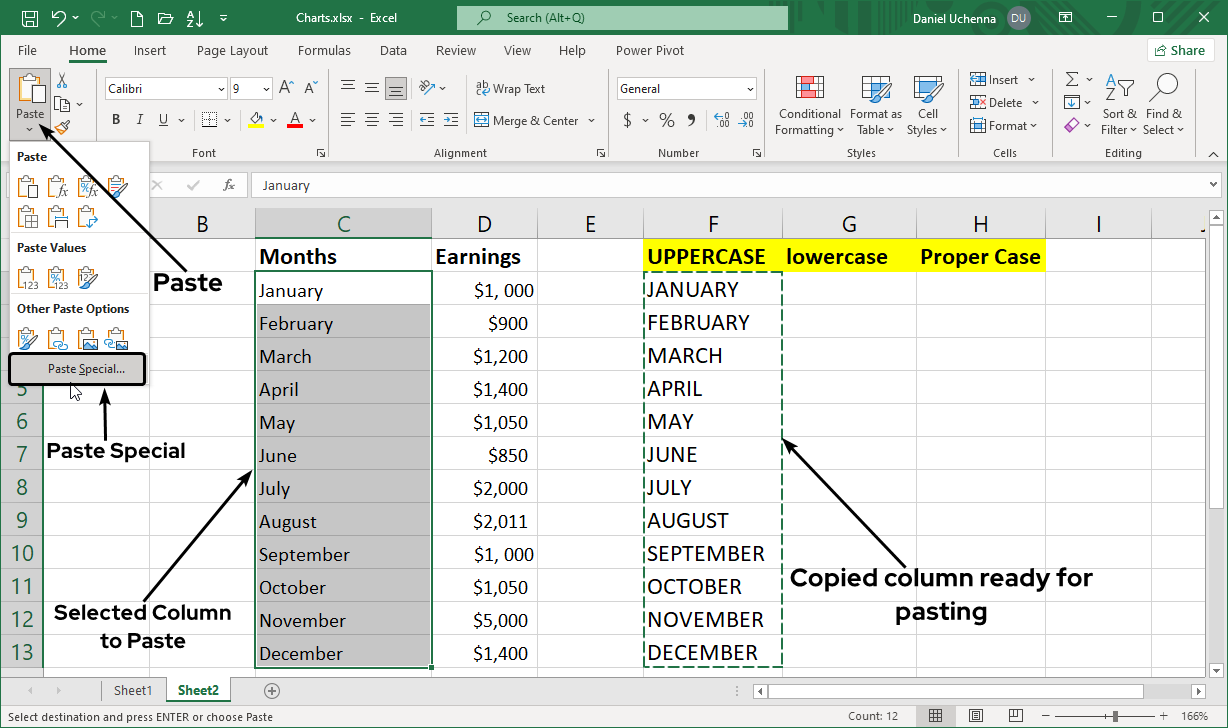This screenshot has height=728, width=1228.
Task: Switch to the Sheet1 tab
Action: point(133,690)
